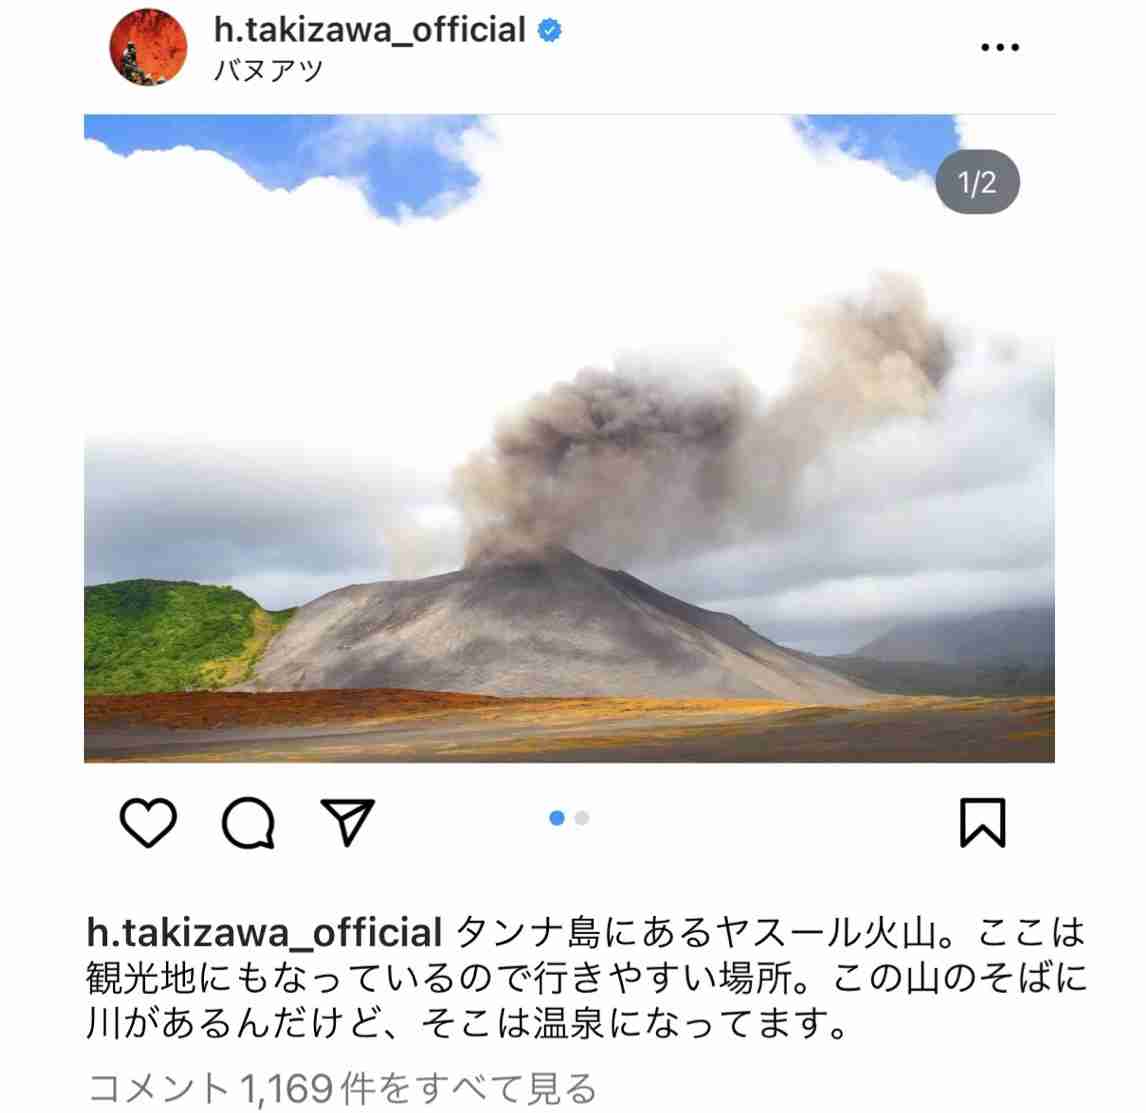Save the post with the bookmark icon
The height and width of the screenshot is (1113, 1146).
pyautogui.click(x=982, y=823)
